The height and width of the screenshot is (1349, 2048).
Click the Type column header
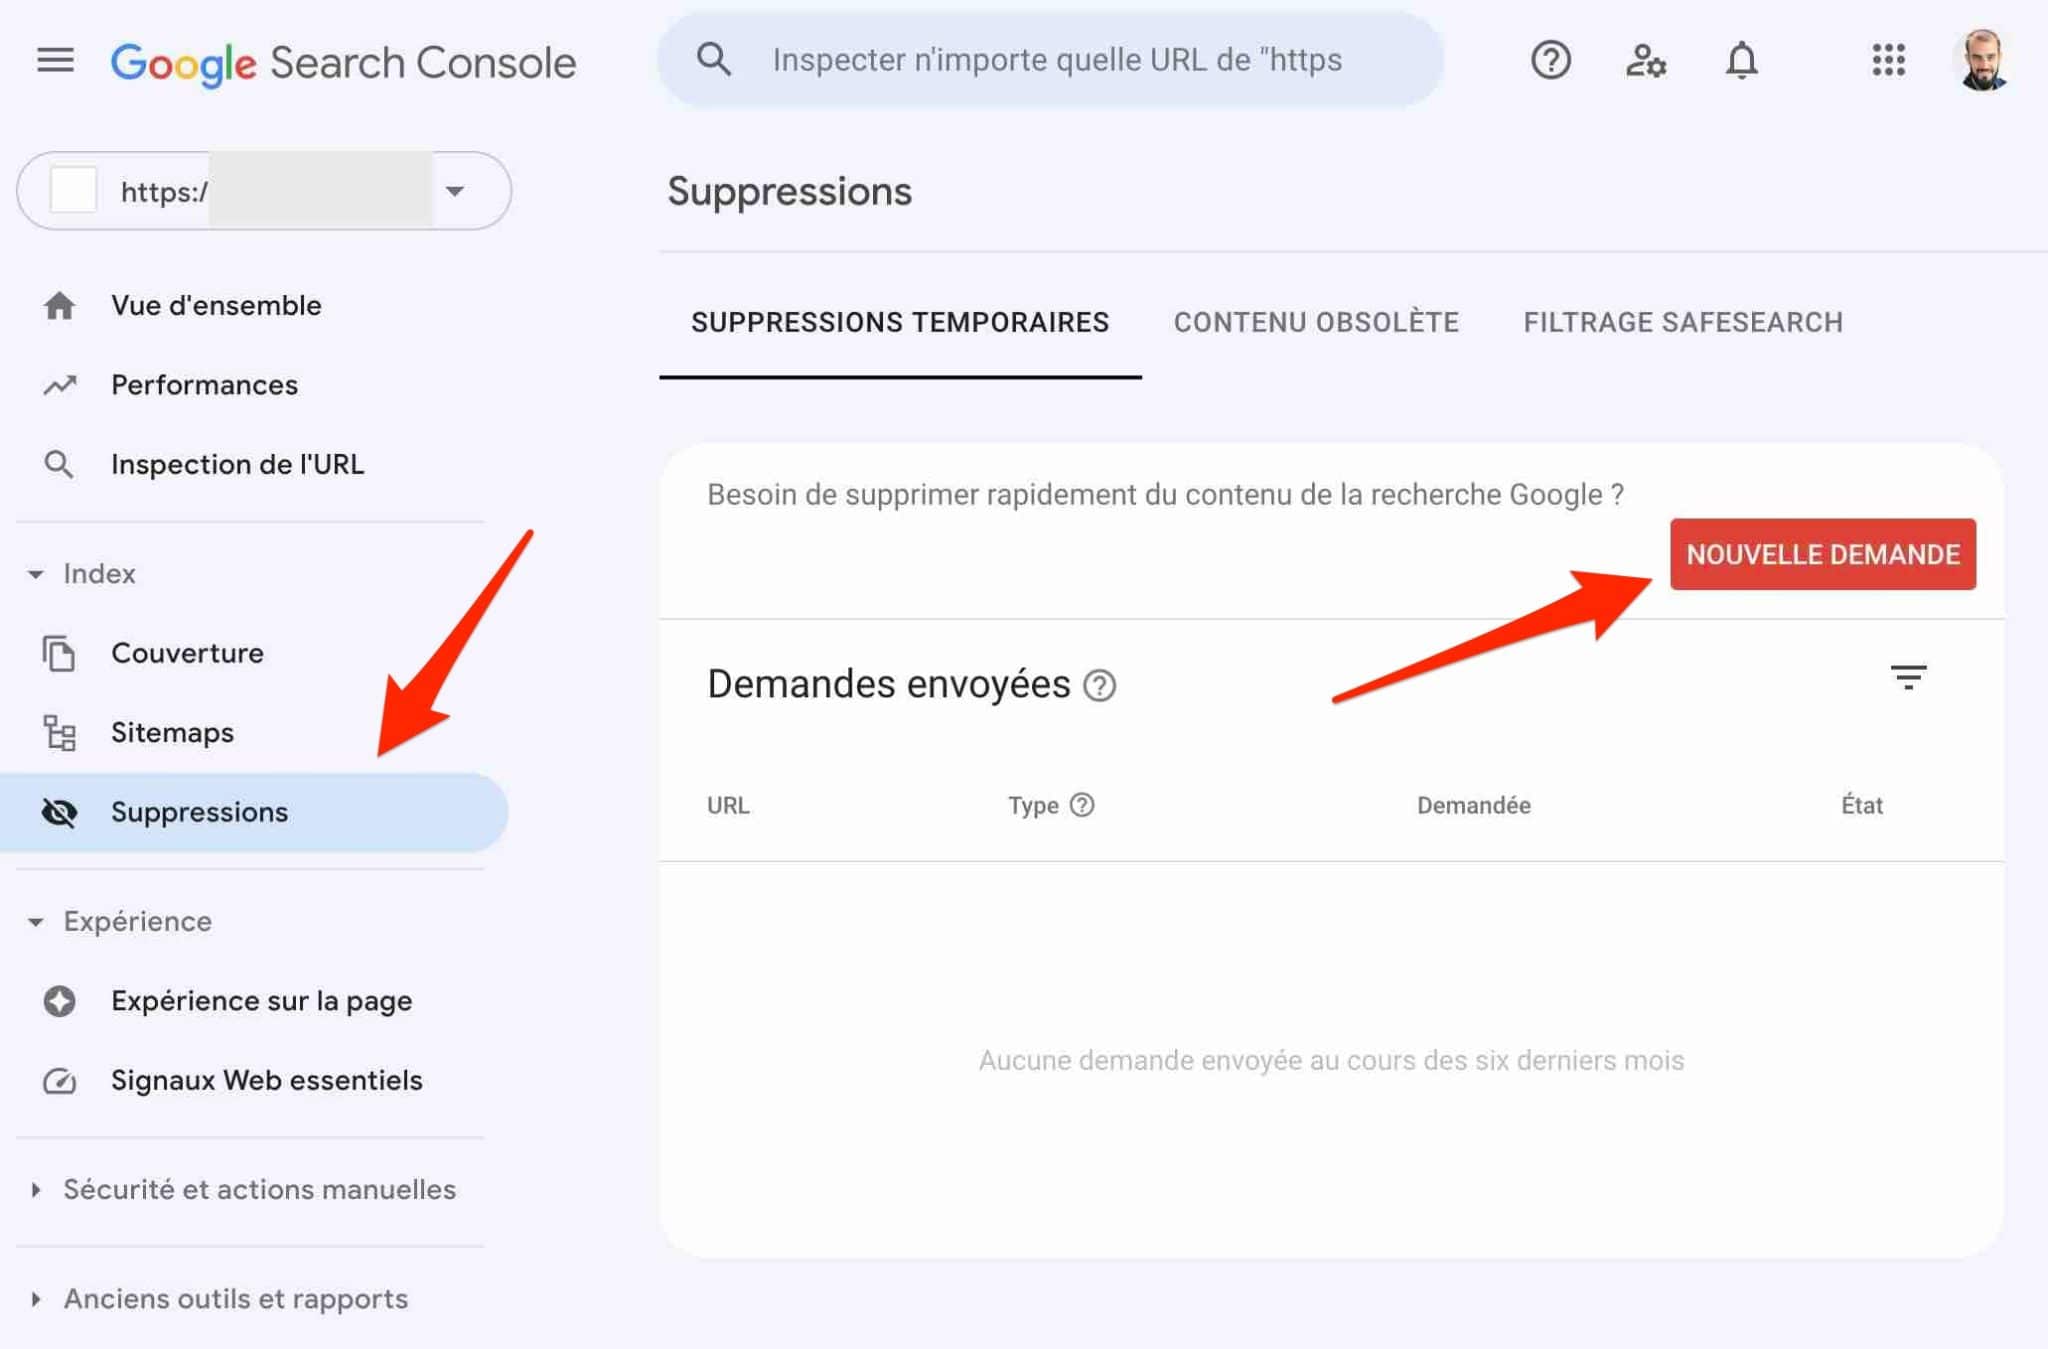[1033, 806]
